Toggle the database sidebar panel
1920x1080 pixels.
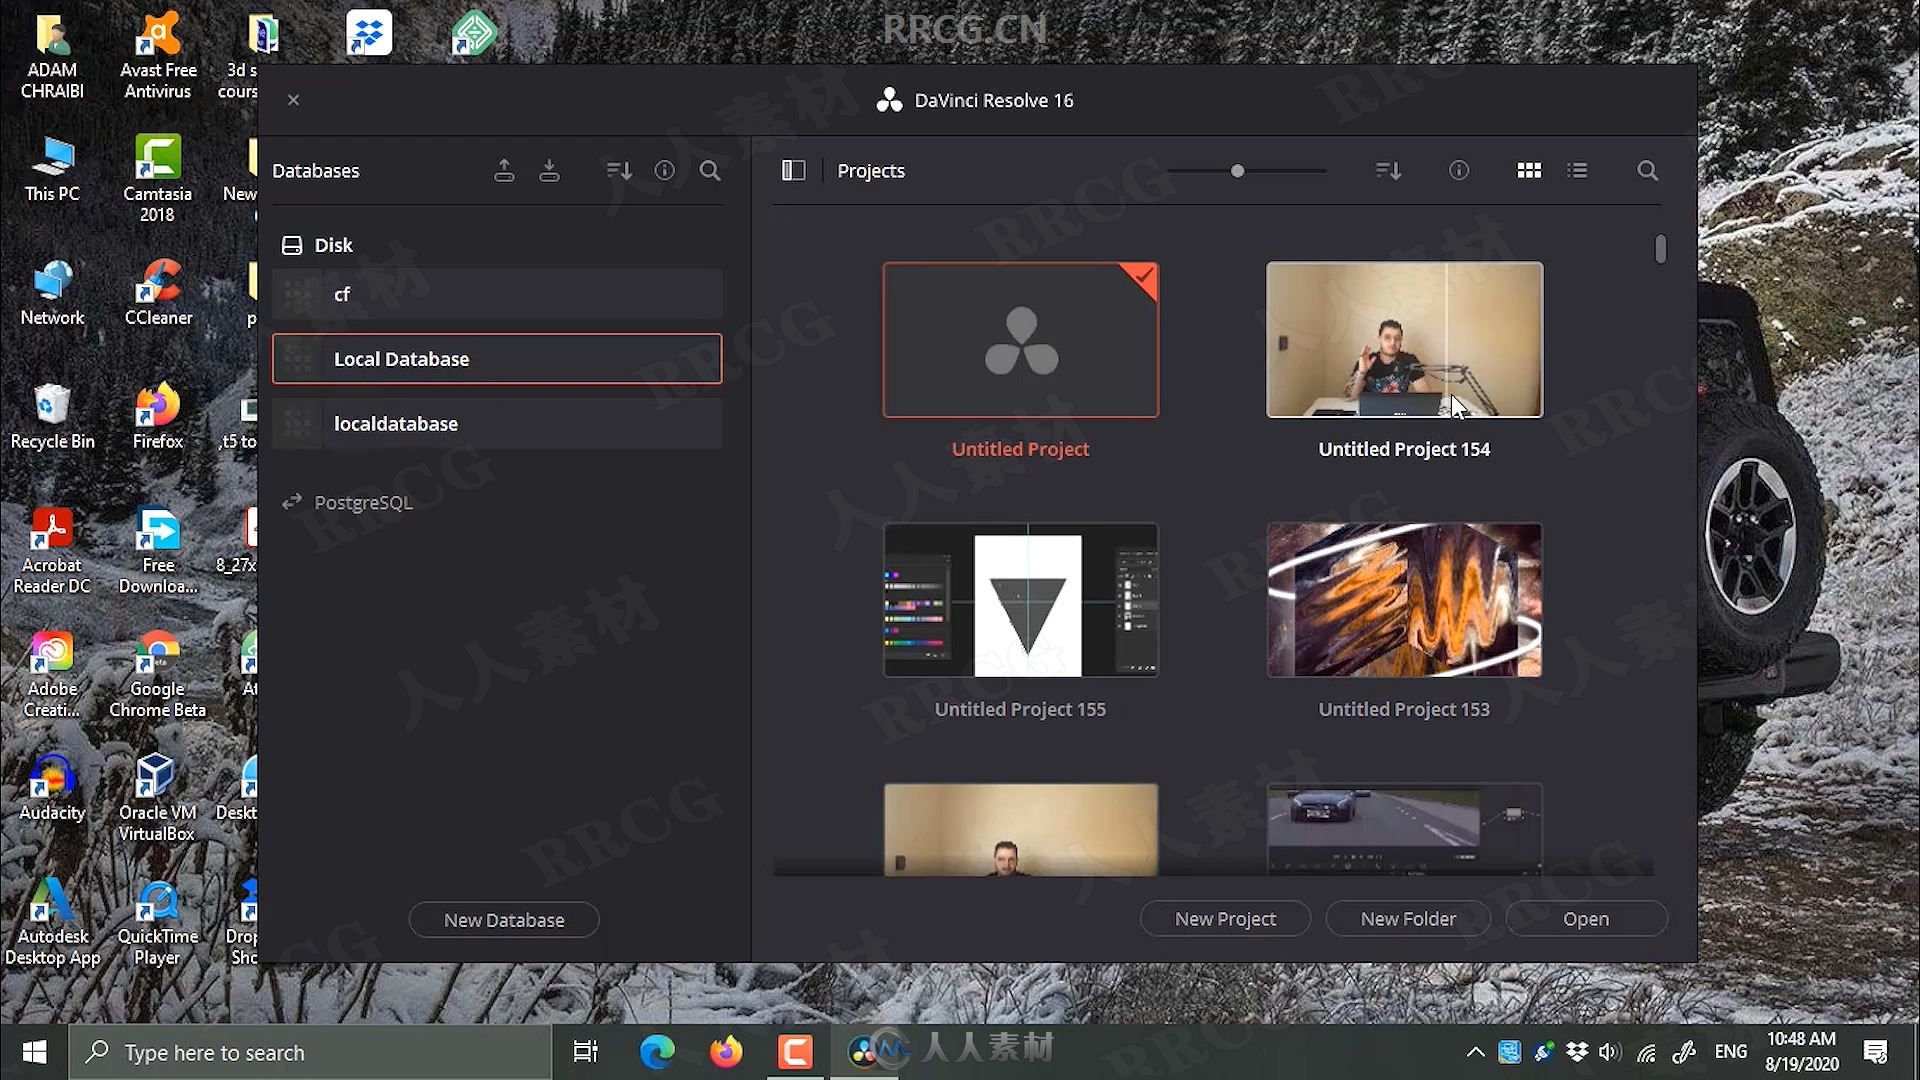point(793,171)
